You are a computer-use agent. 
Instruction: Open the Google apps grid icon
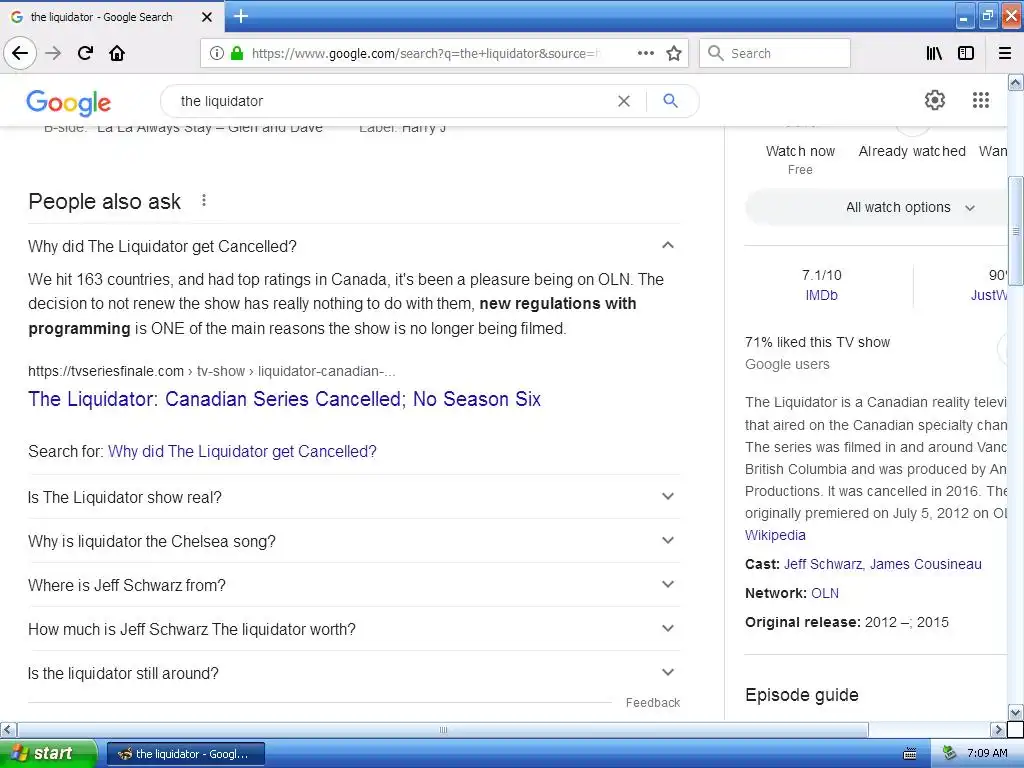point(980,100)
